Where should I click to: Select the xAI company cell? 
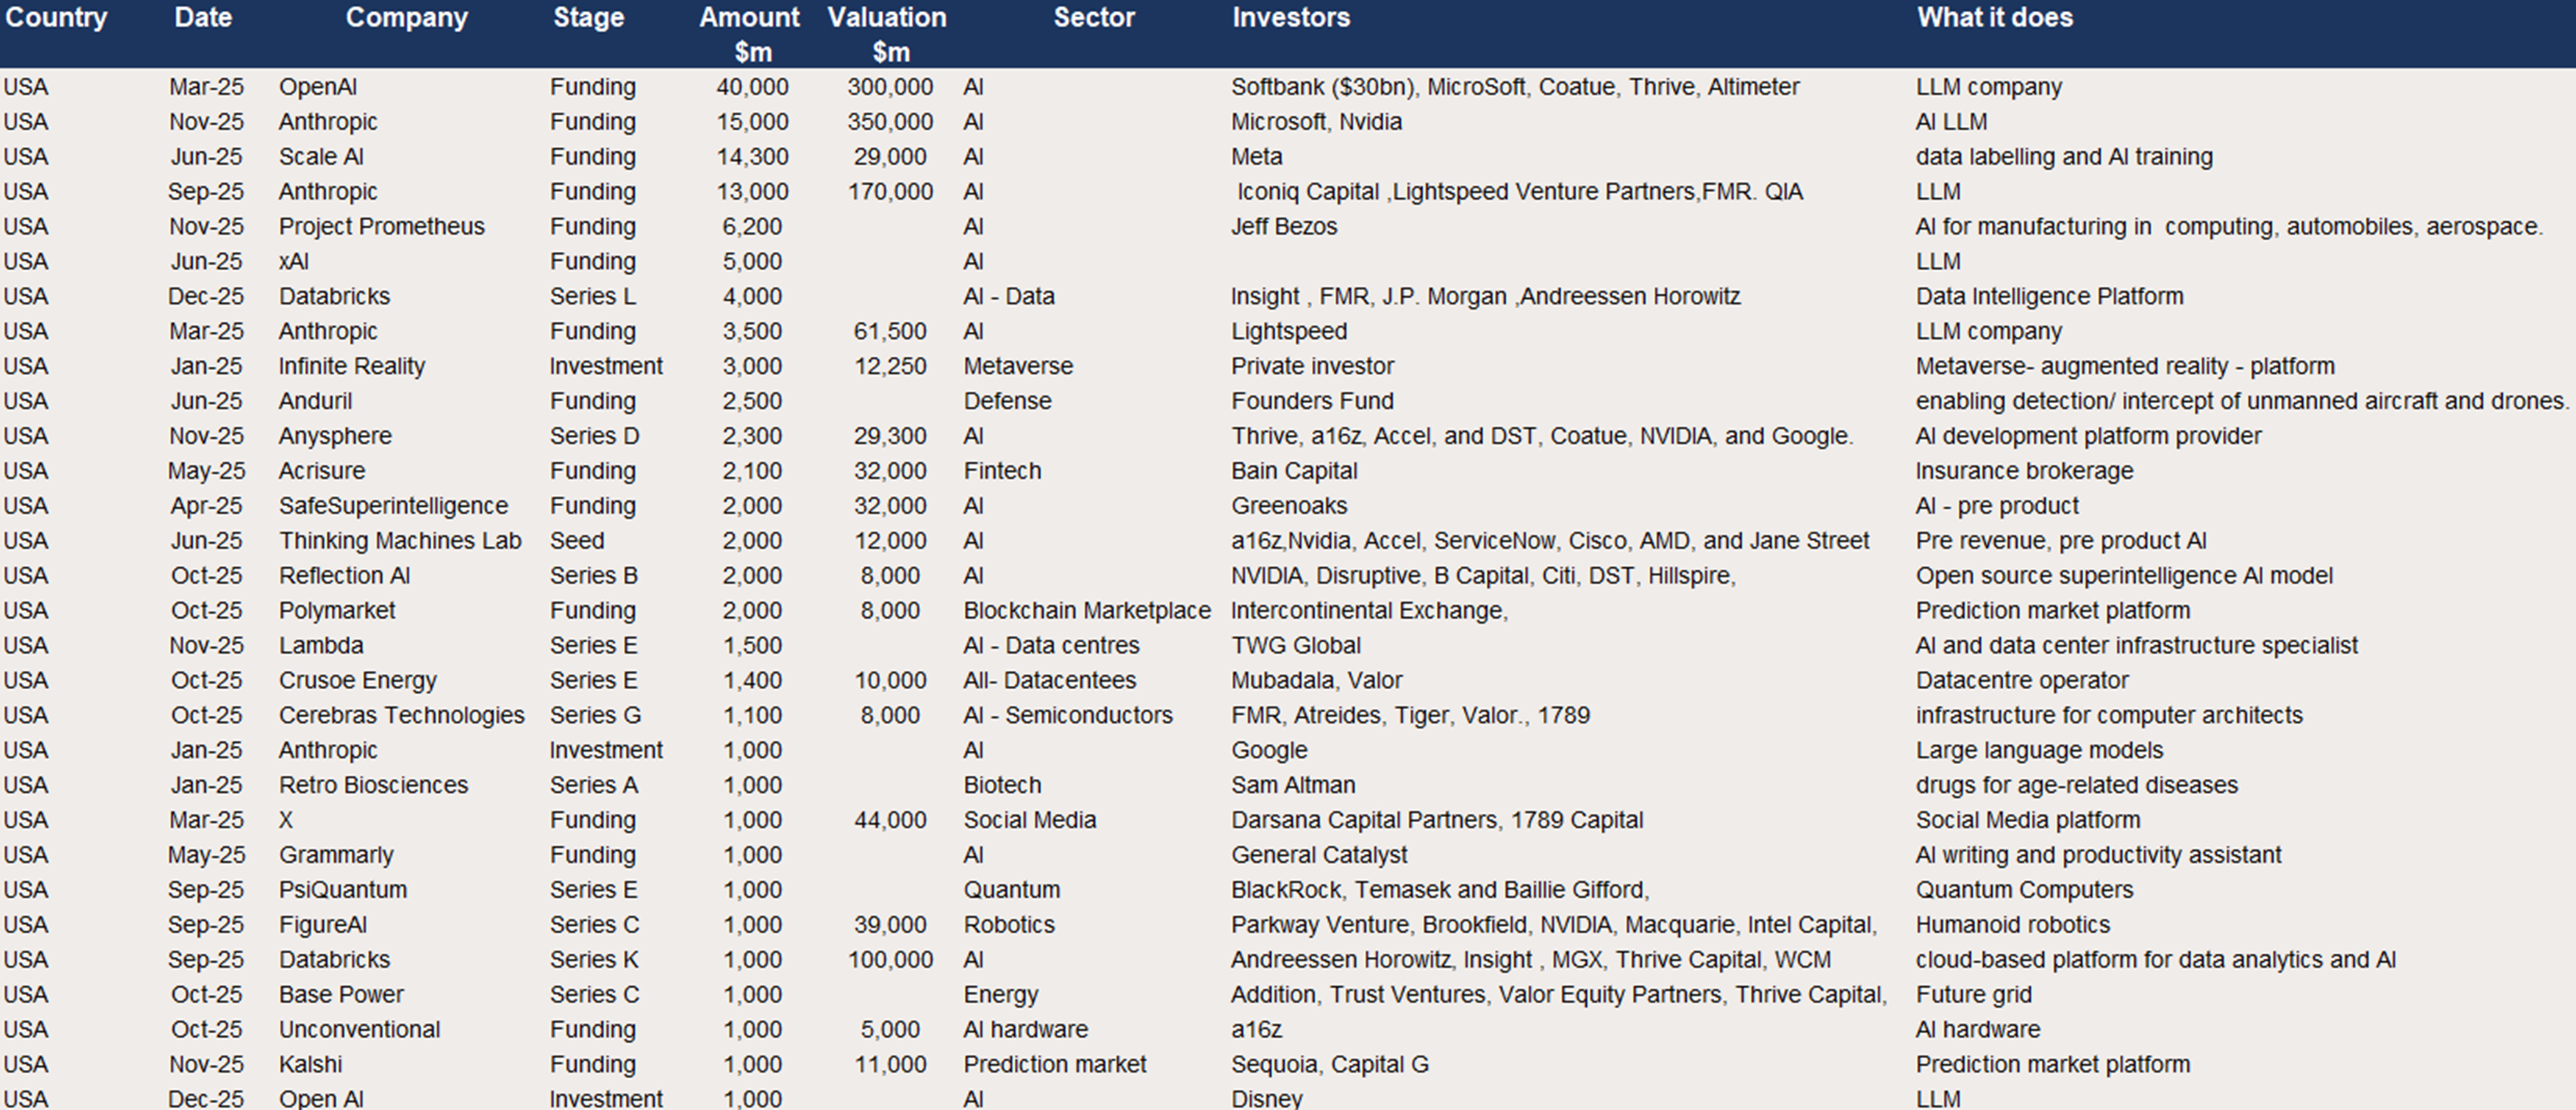tap(294, 262)
